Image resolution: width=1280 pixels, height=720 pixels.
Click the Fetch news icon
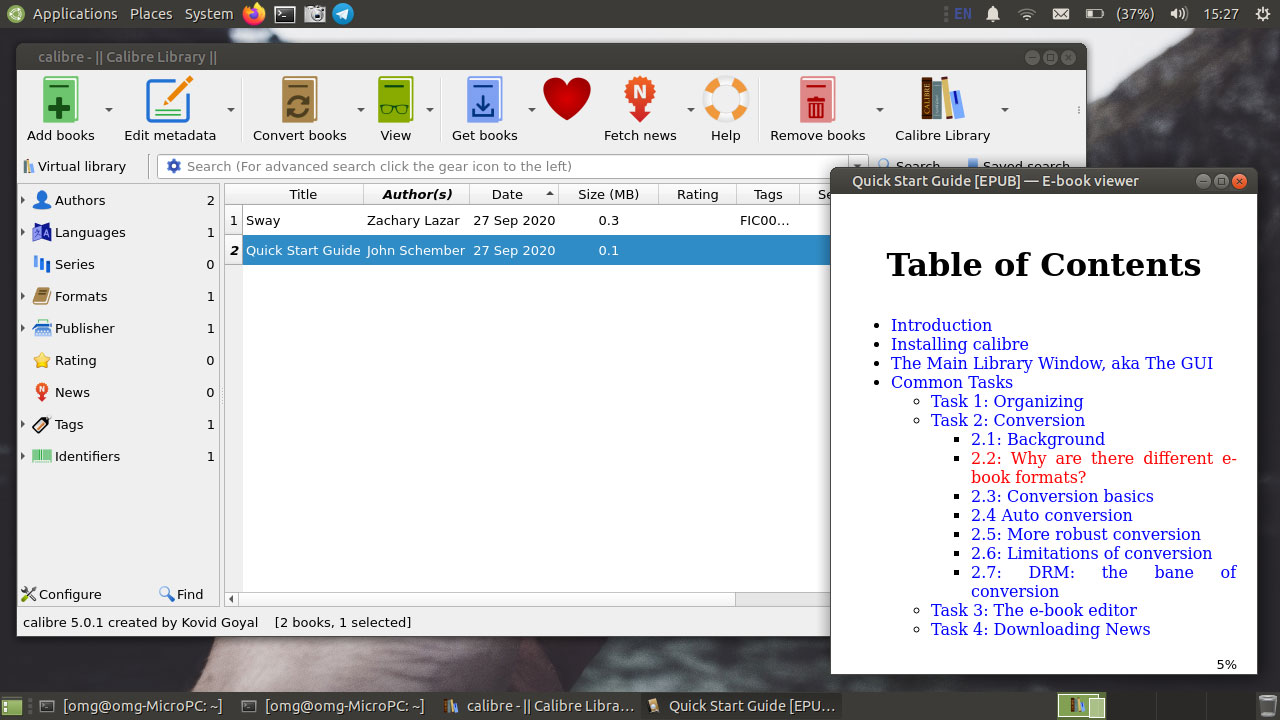tap(640, 100)
